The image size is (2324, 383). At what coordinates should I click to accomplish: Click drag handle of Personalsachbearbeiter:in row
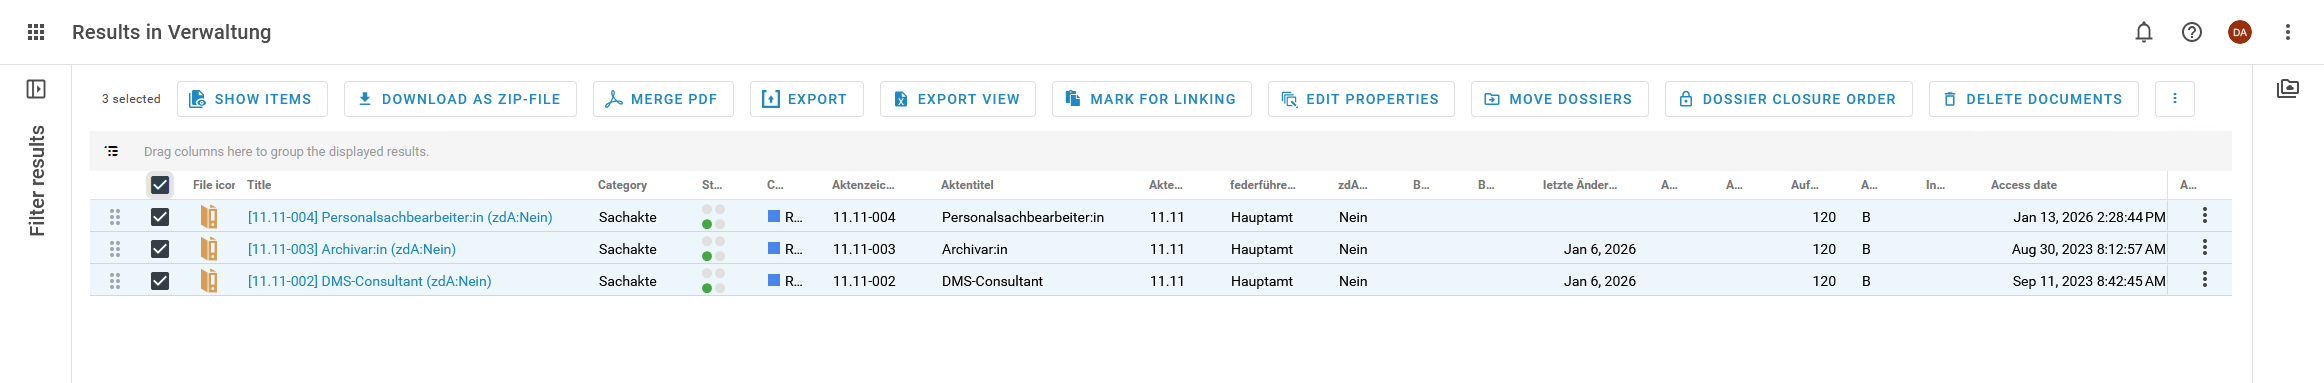coord(115,217)
